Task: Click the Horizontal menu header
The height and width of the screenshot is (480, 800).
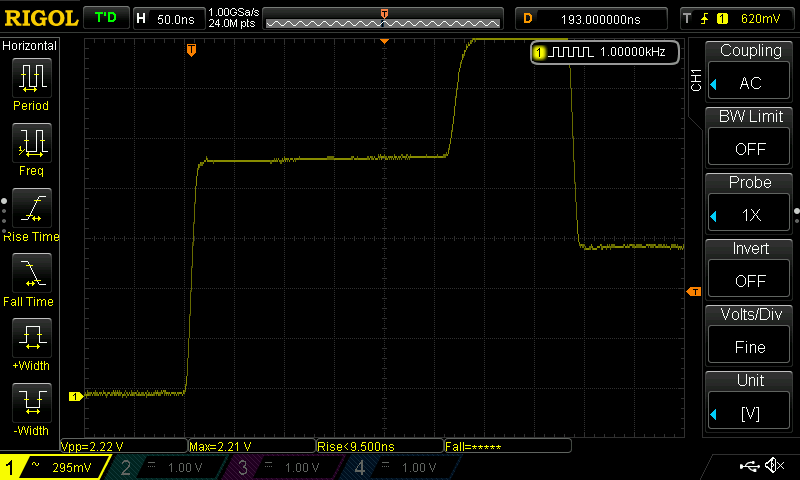Action: [30, 45]
